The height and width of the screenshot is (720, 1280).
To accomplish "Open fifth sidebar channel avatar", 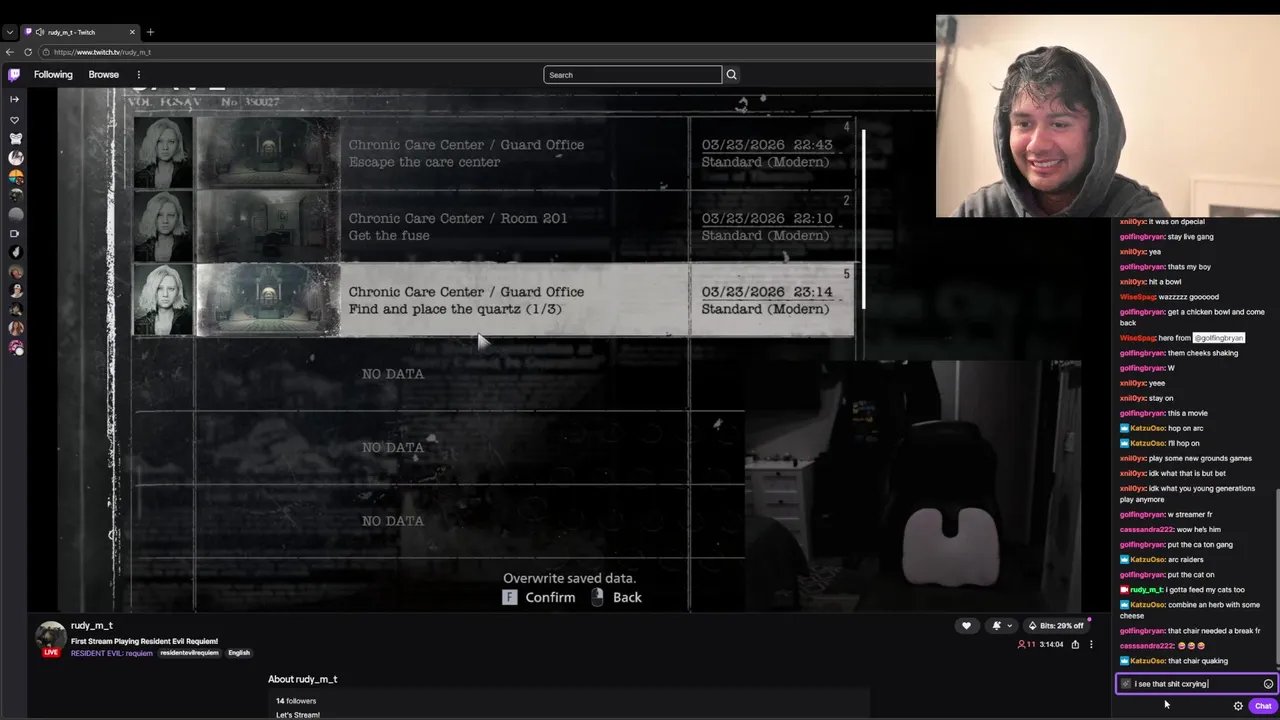I will click(15, 214).
